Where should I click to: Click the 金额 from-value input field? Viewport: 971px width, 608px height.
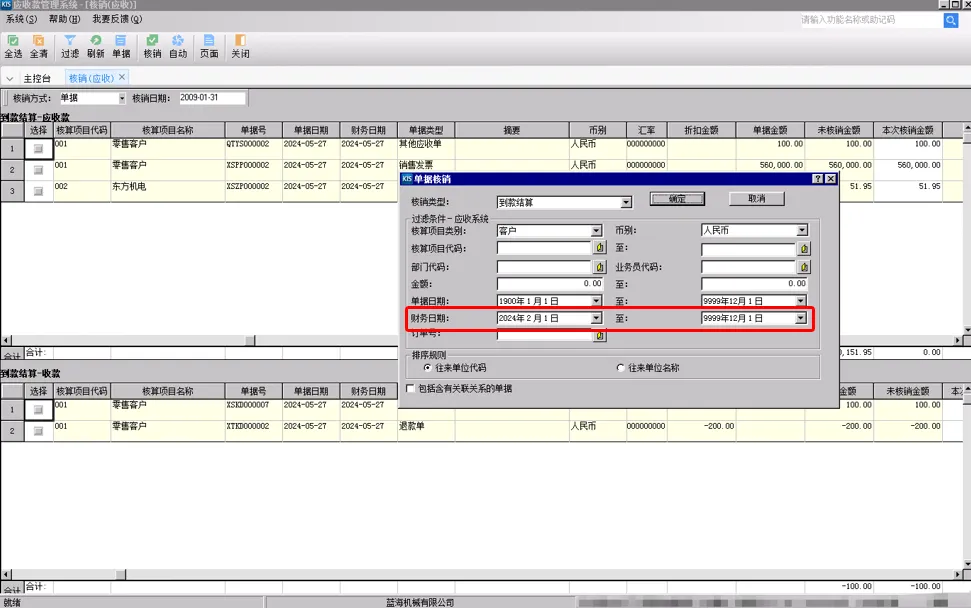[550, 284]
